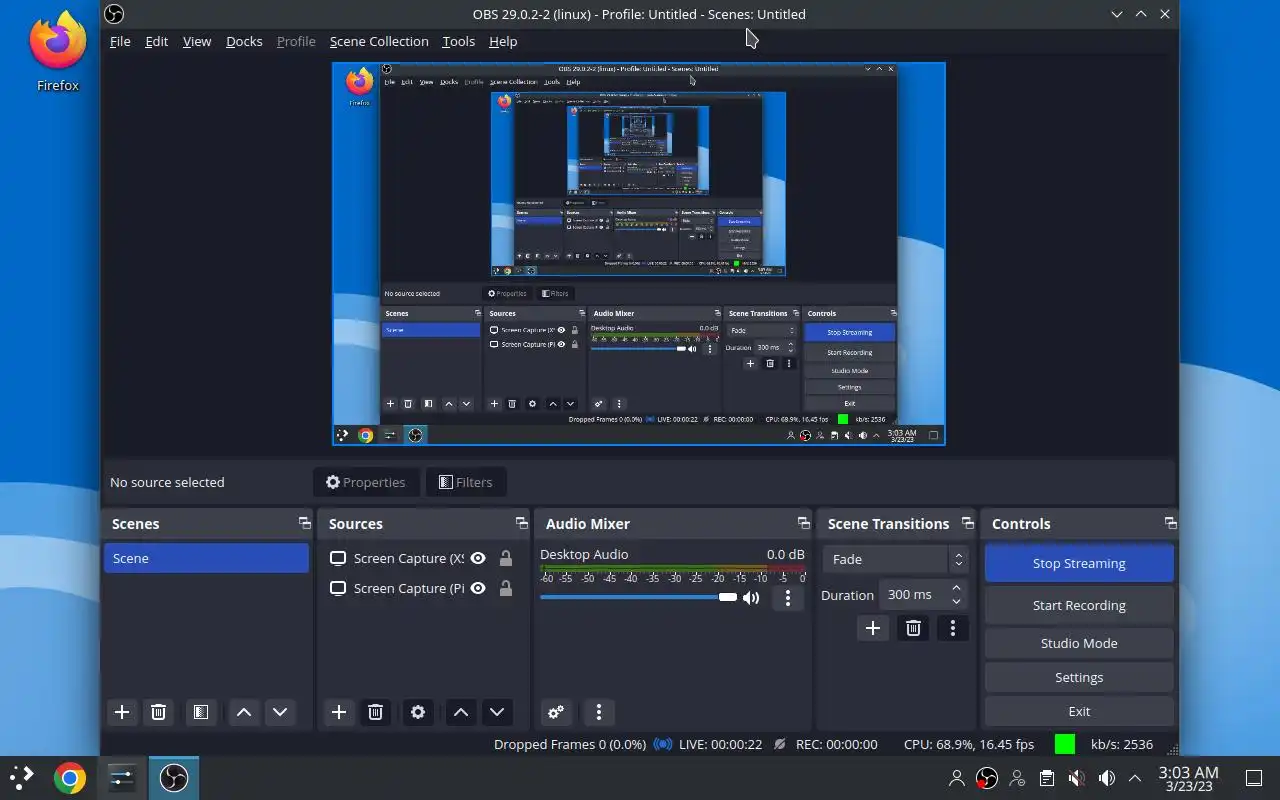Open scene filters icon in Scenes dock
This screenshot has width=1280, height=800.
click(x=201, y=712)
